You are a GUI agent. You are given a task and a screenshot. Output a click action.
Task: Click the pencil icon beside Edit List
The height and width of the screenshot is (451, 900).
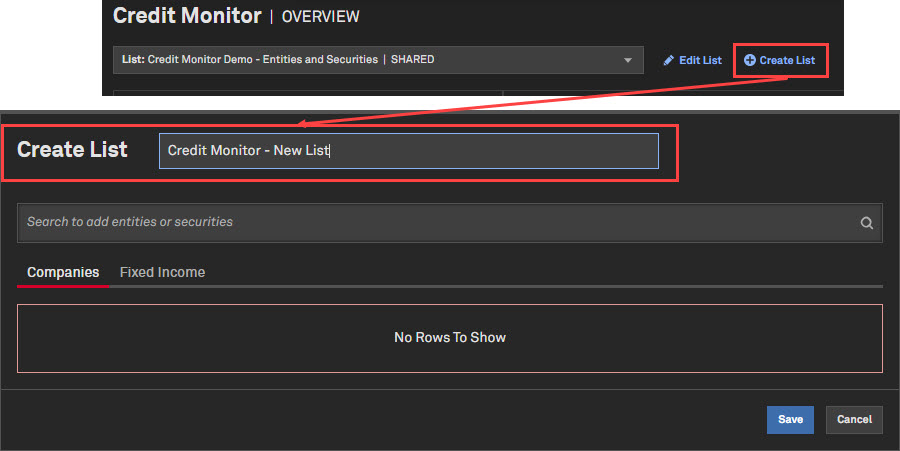[668, 60]
